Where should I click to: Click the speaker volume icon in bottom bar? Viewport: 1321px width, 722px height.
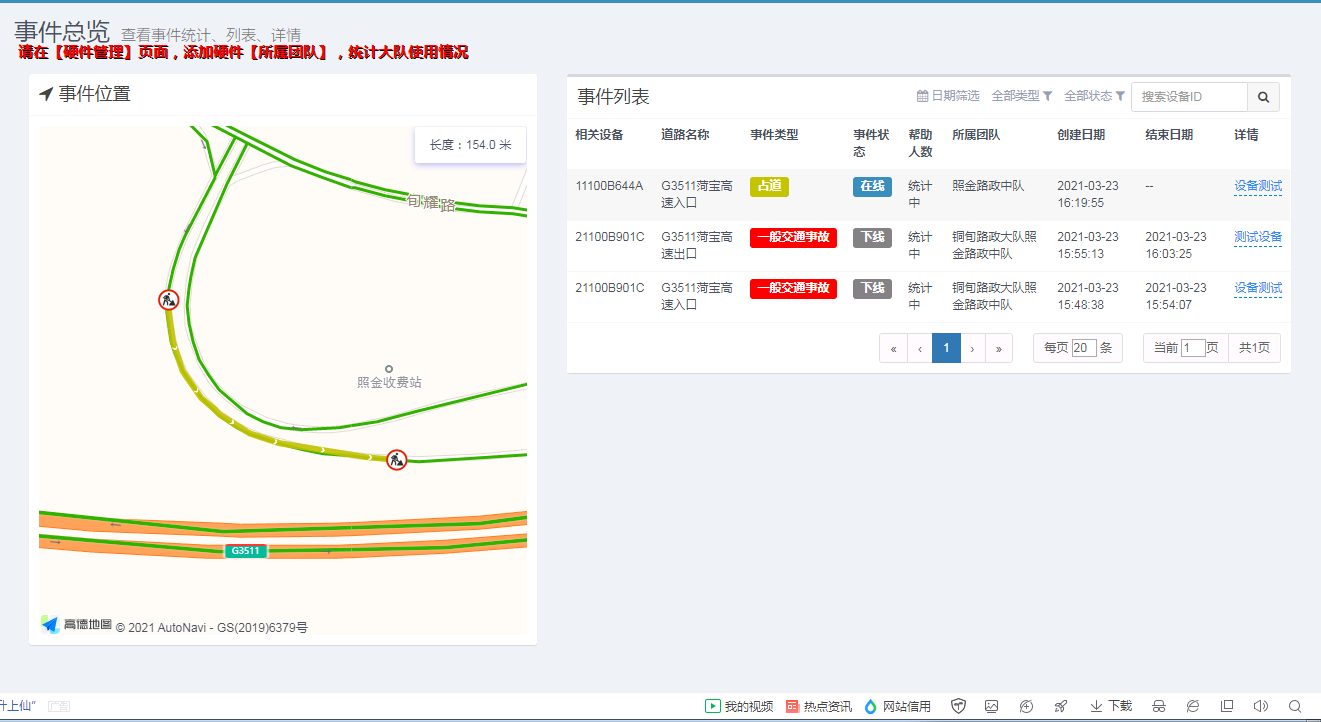[x=1260, y=706]
